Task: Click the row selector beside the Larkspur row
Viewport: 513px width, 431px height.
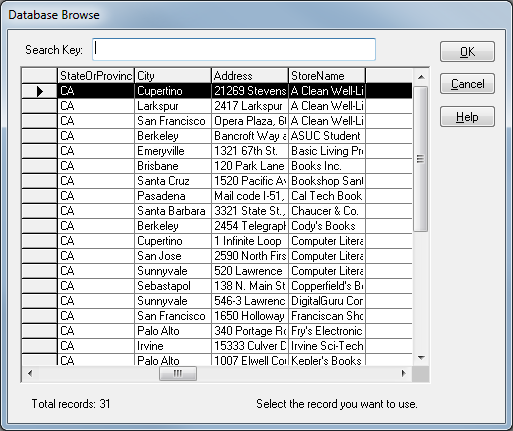Action: (39, 106)
